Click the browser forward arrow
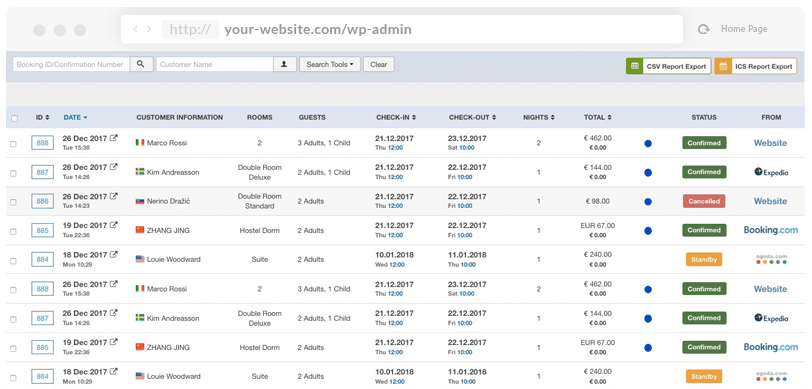 tap(149, 29)
